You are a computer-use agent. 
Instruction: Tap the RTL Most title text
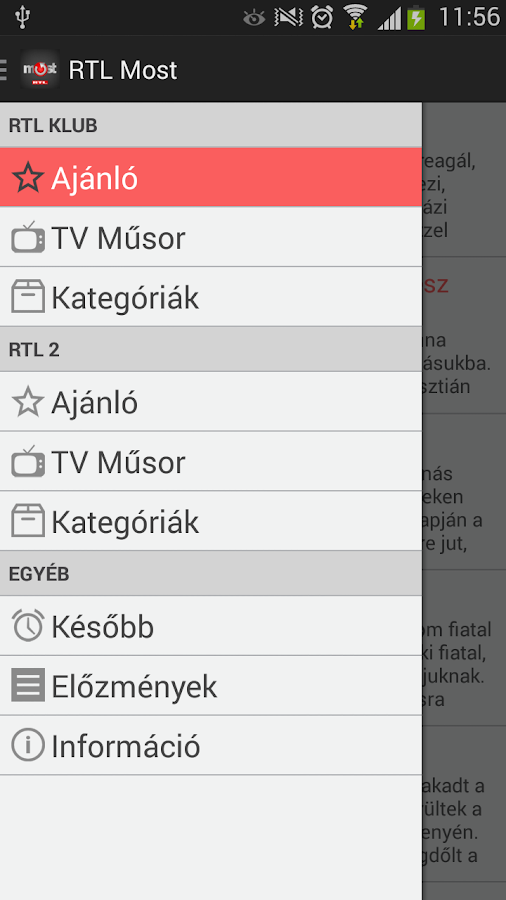[123, 70]
